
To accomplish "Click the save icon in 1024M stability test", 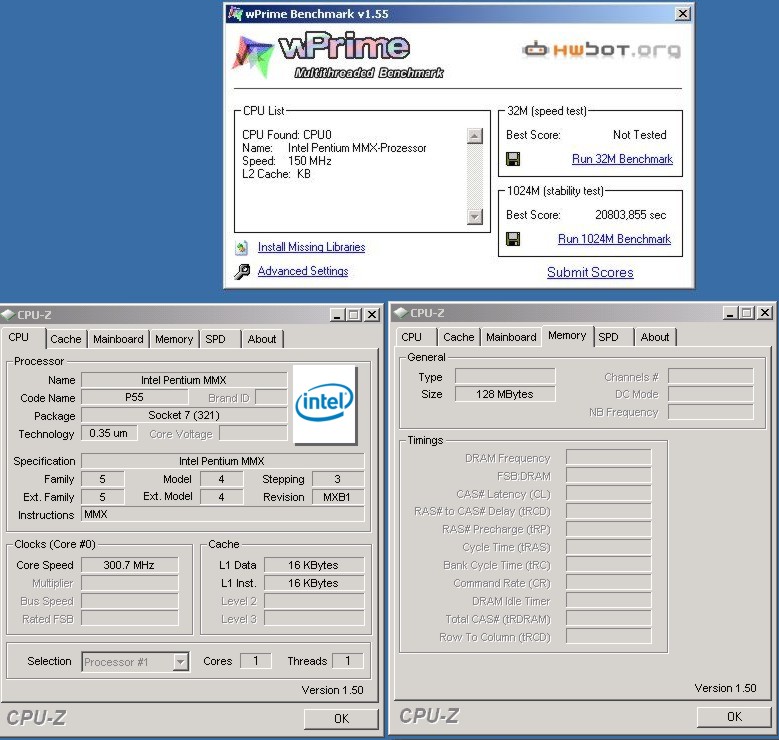I will [x=513, y=239].
